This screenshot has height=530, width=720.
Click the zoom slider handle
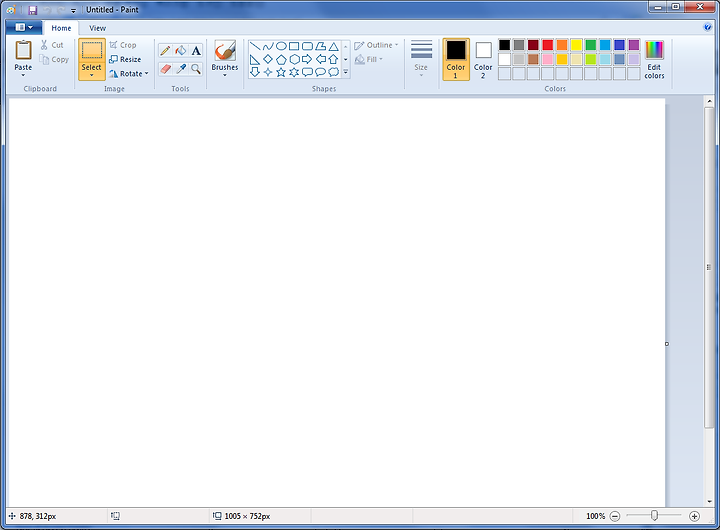pos(654,516)
